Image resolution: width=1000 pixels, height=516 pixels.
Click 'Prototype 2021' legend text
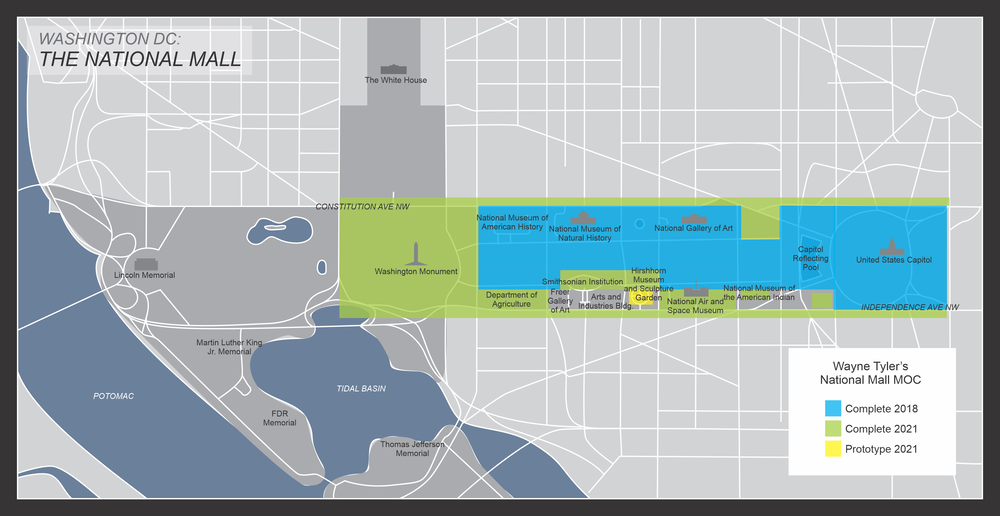coord(881,448)
